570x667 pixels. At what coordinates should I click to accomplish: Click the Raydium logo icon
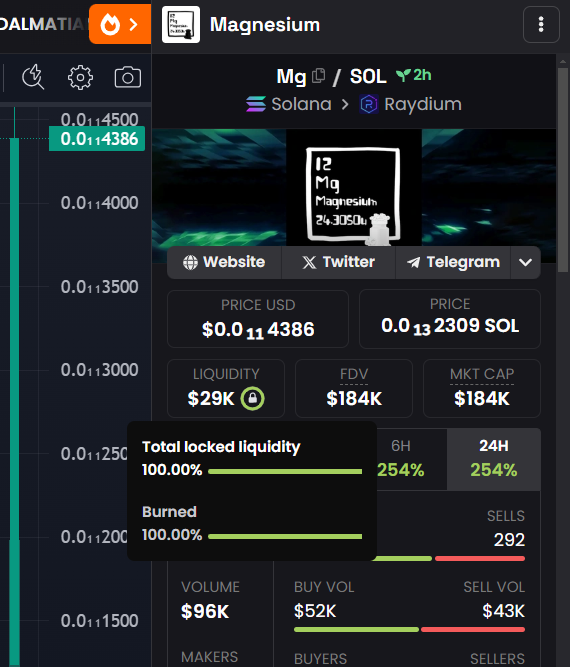(x=368, y=104)
